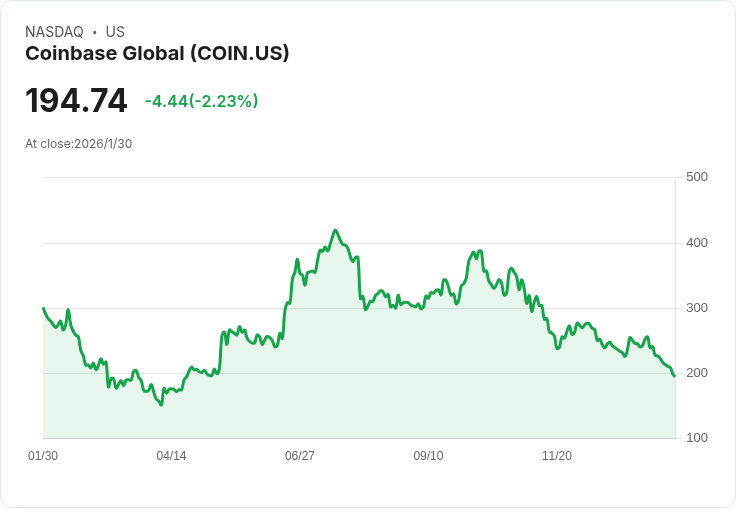
Task: Click the 100 y-axis price label
Action: coord(697,438)
